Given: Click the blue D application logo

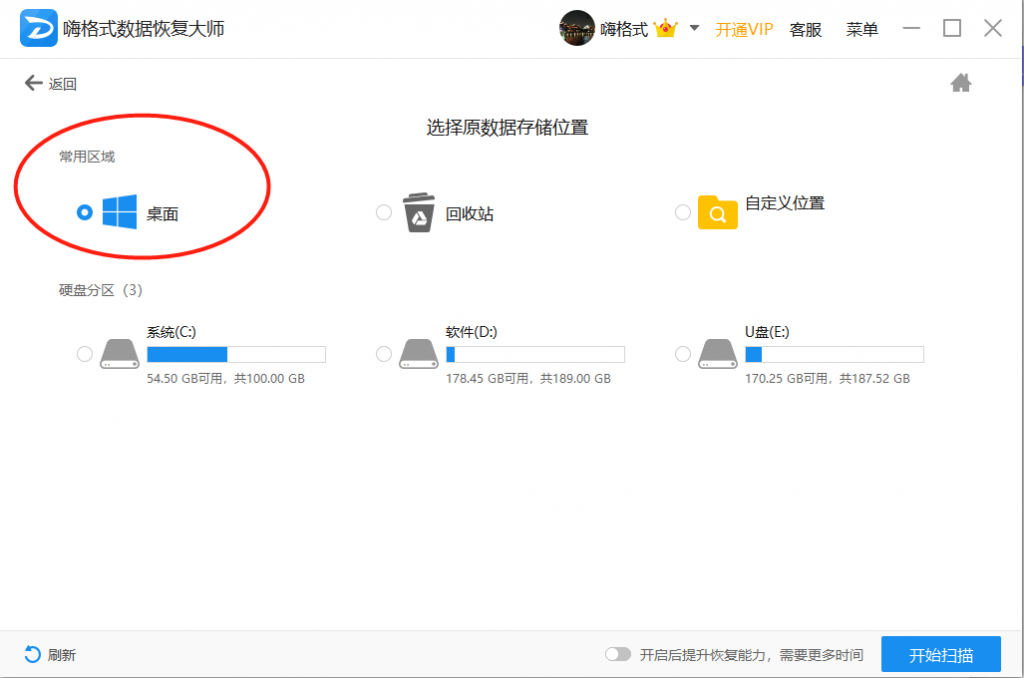Looking at the screenshot, I should tap(39, 28).
